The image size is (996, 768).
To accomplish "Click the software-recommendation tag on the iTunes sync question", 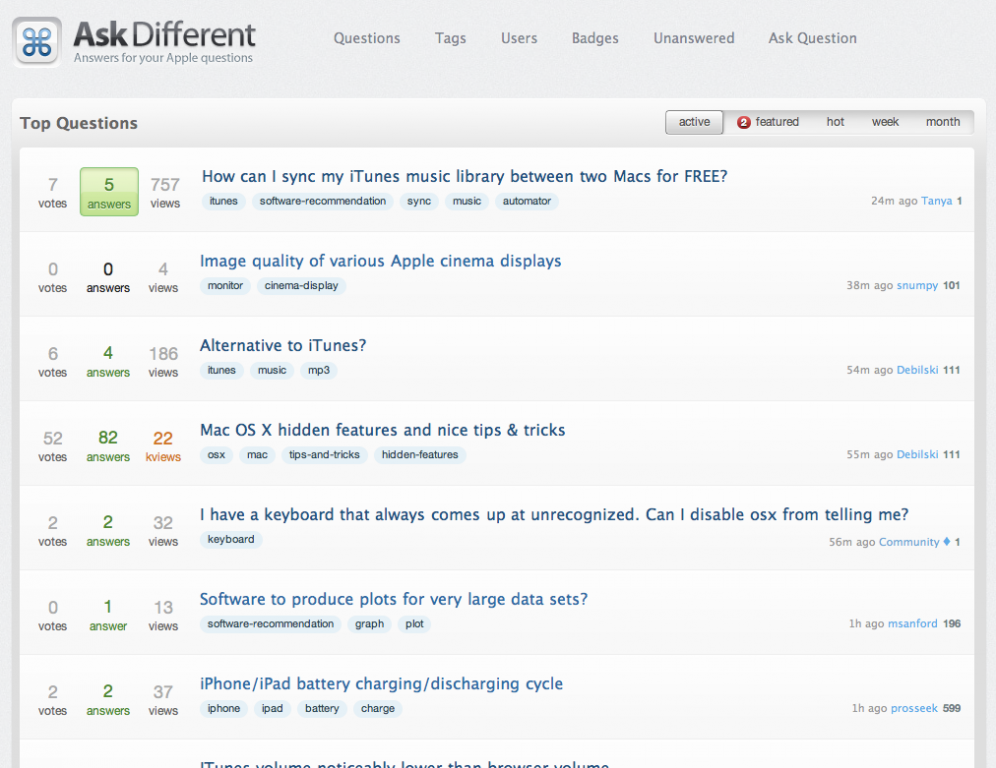I will (323, 201).
